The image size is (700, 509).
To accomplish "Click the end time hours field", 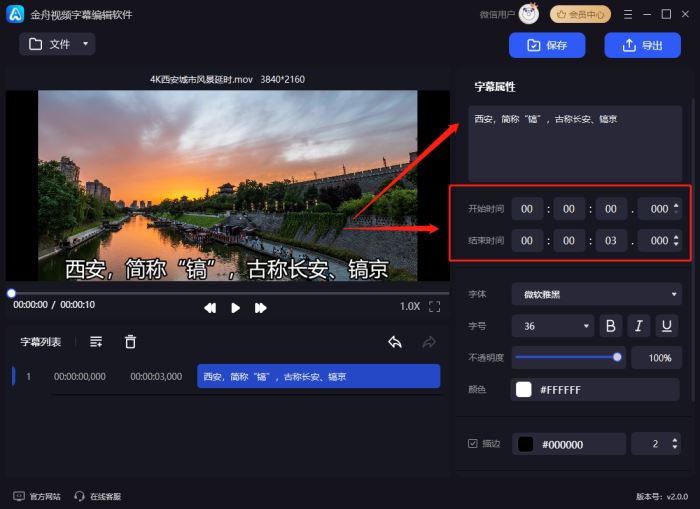I will (x=527, y=240).
